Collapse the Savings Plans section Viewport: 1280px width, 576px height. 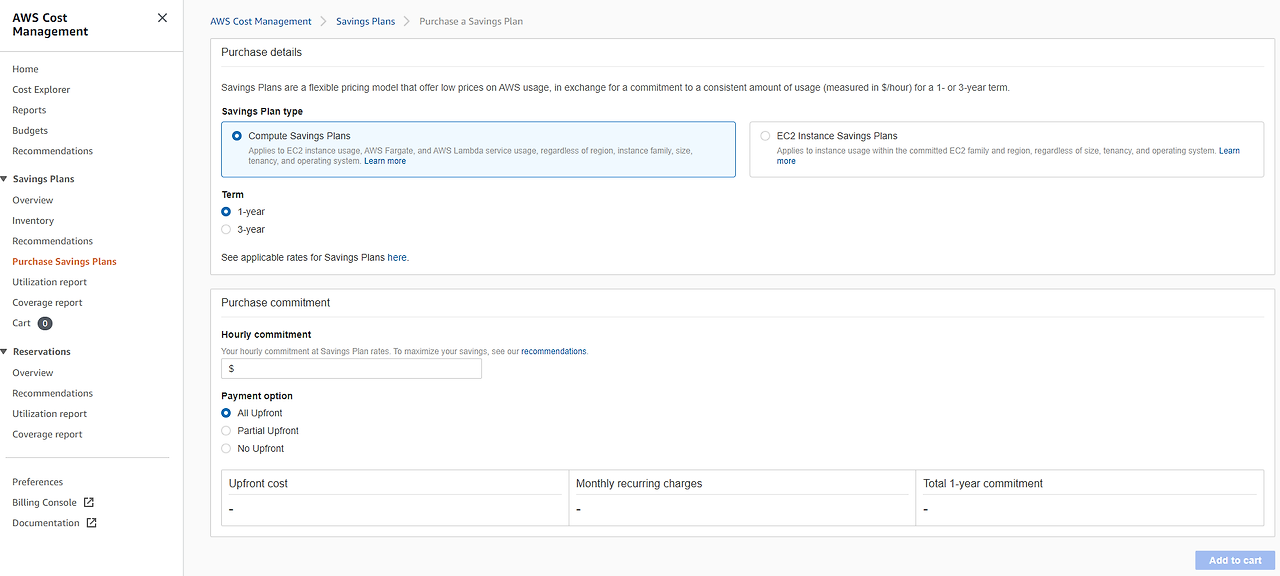pyautogui.click(x=5, y=179)
